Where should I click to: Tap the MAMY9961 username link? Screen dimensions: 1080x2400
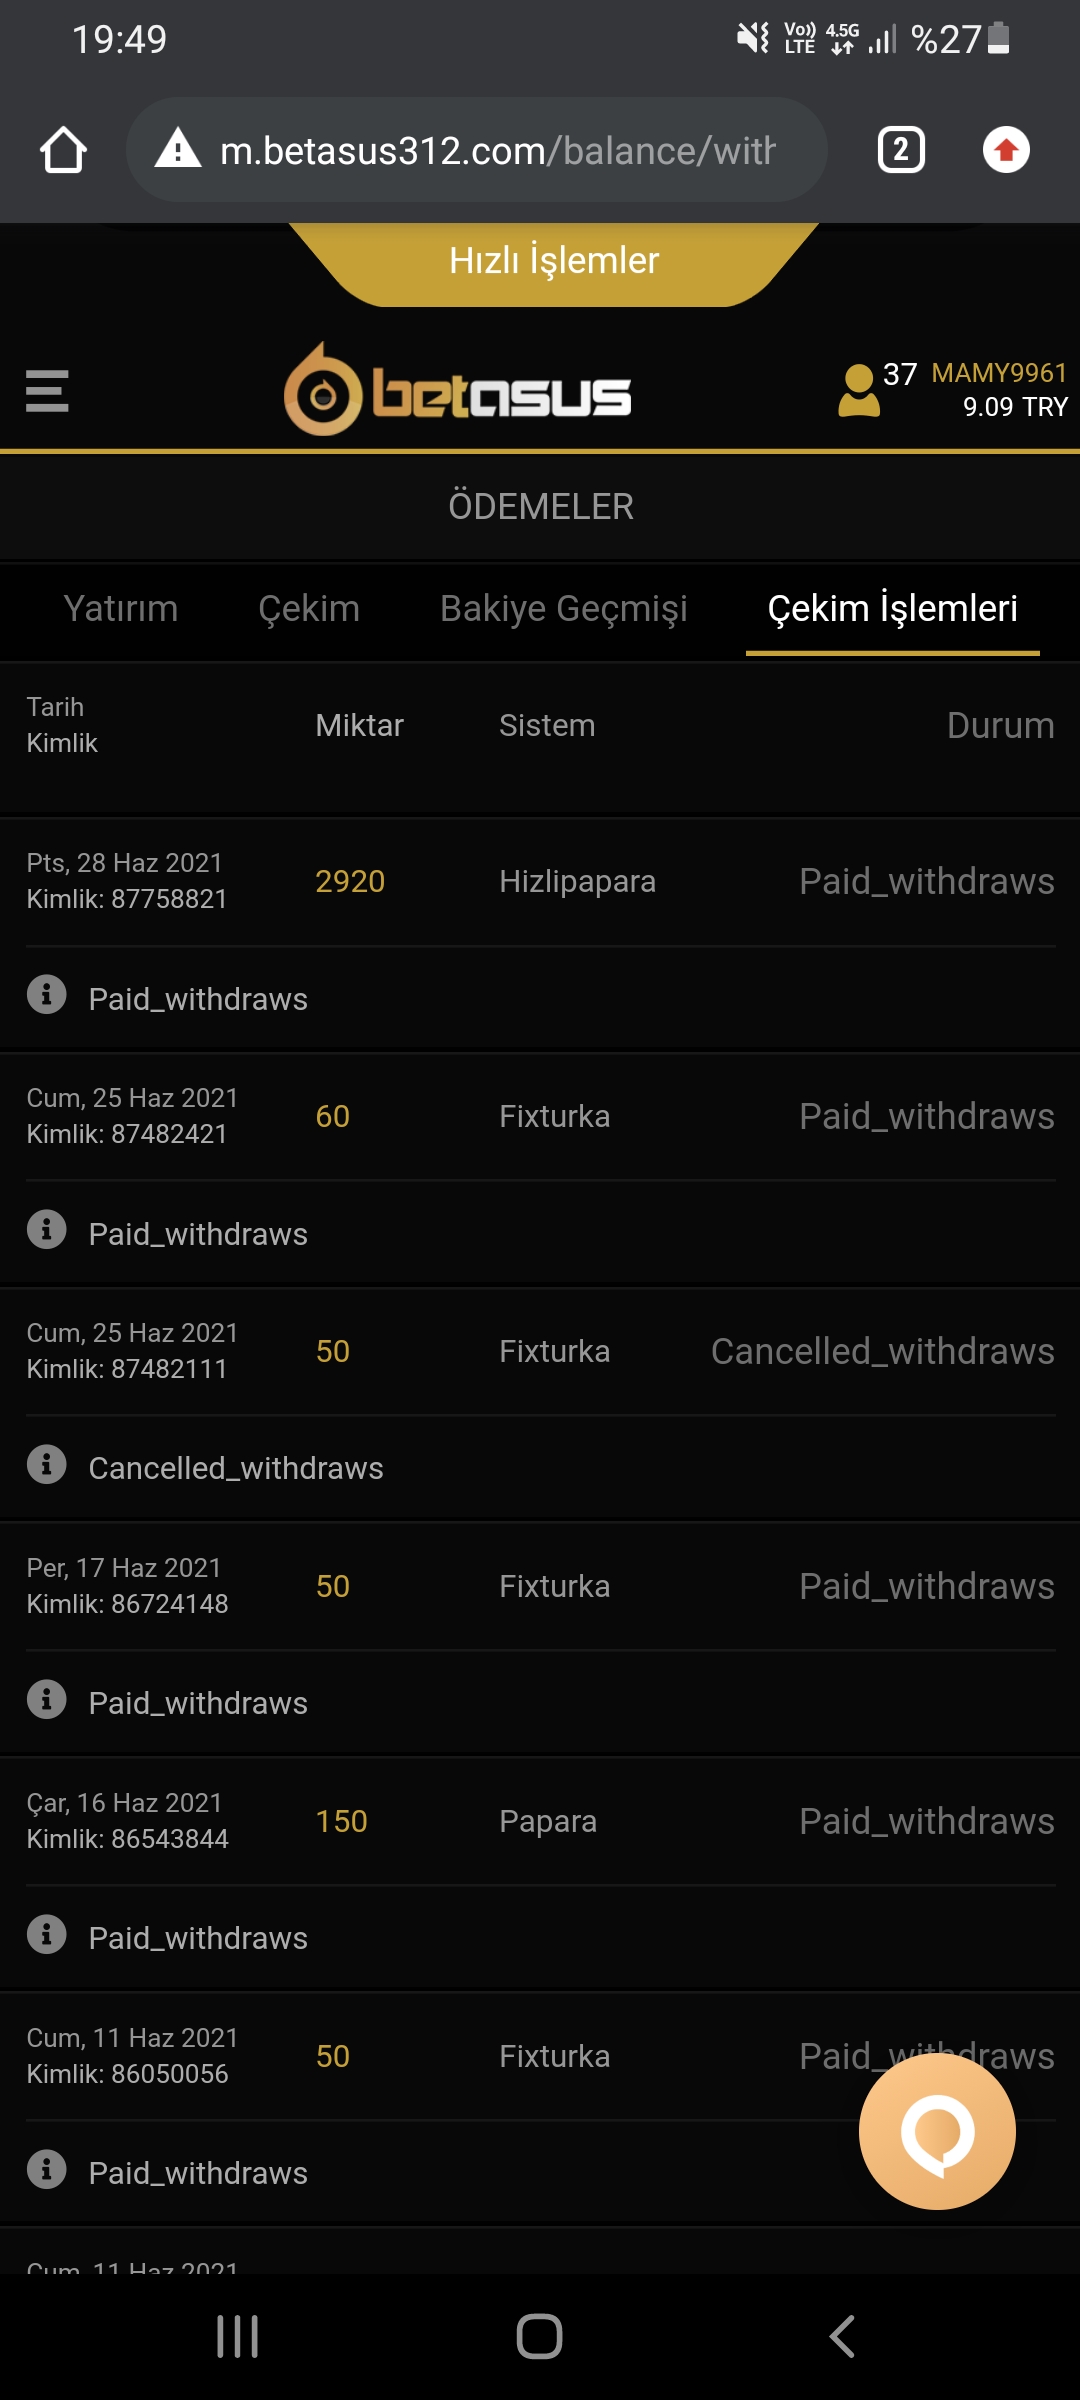999,373
